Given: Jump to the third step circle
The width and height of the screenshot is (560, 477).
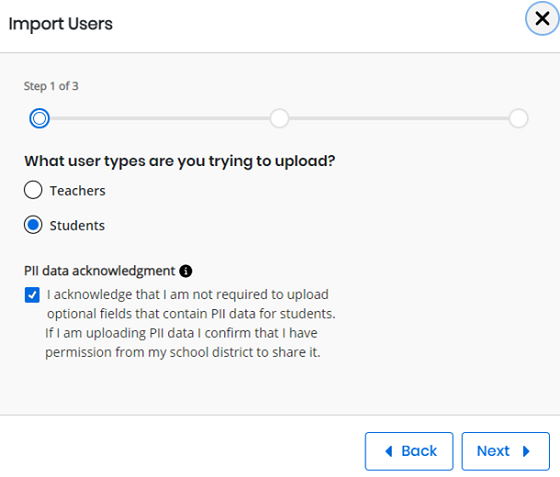Looking at the screenshot, I should click(x=518, y=118).
